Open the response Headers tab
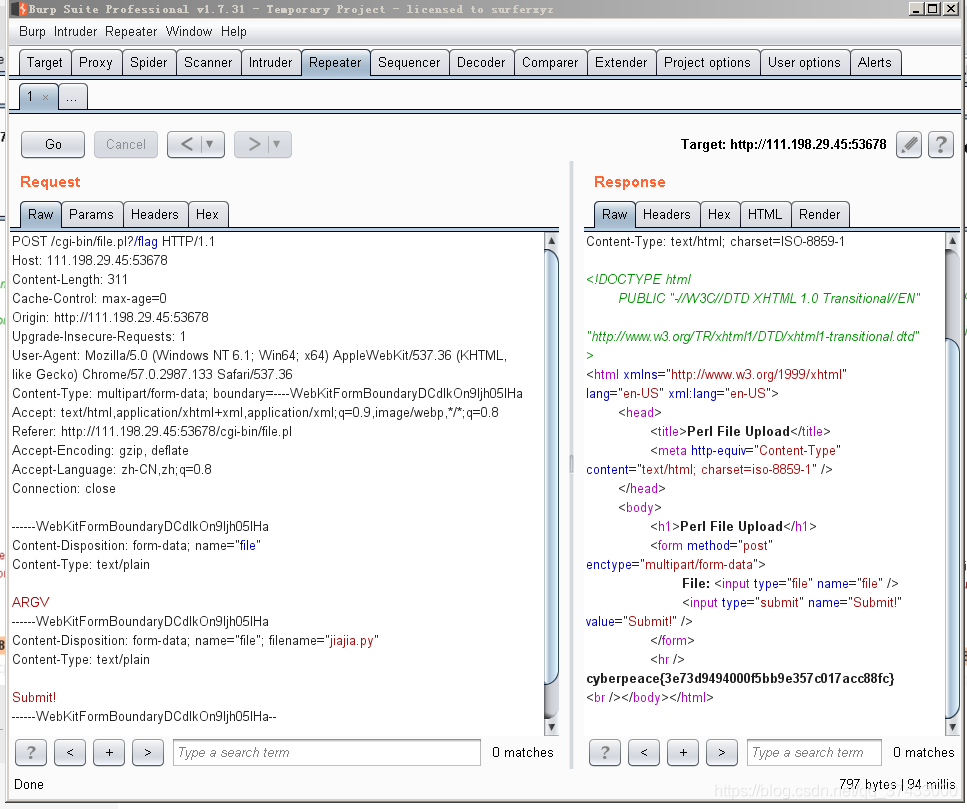 click(667, 215)
